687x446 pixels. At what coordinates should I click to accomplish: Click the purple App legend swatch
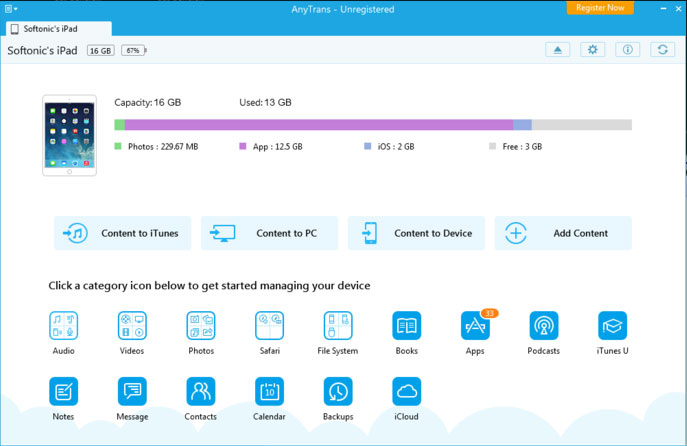tap(243, 146)
